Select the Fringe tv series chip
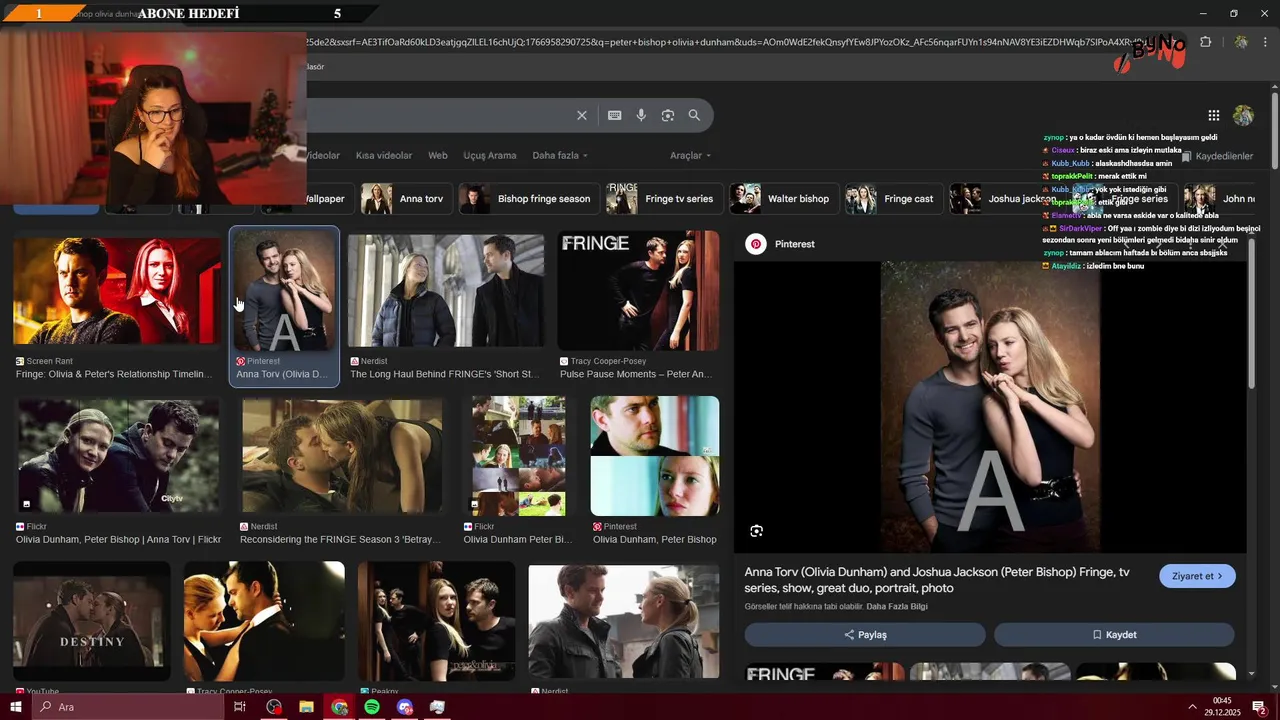 click(663, 199)
